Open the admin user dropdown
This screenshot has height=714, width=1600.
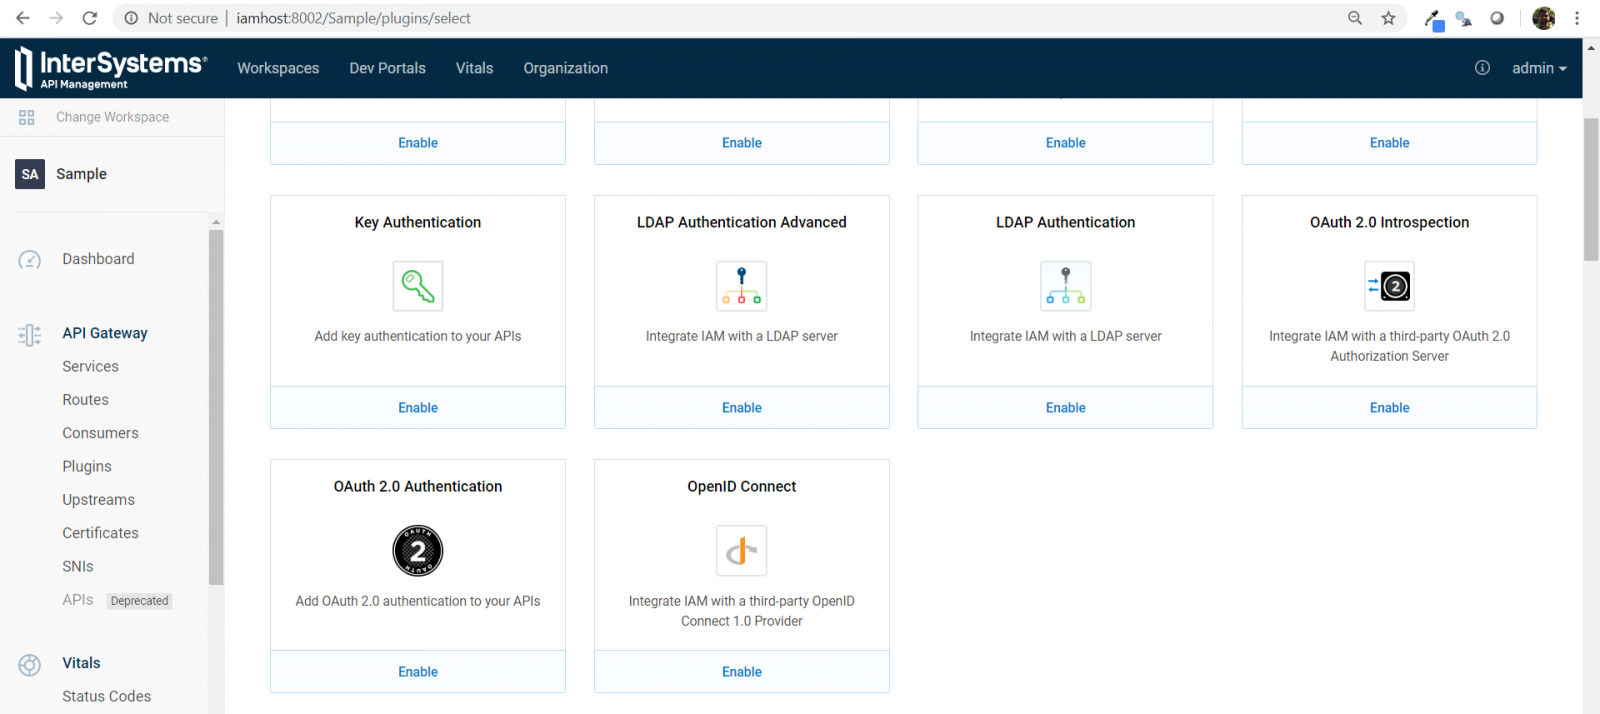click(1539, 68)
